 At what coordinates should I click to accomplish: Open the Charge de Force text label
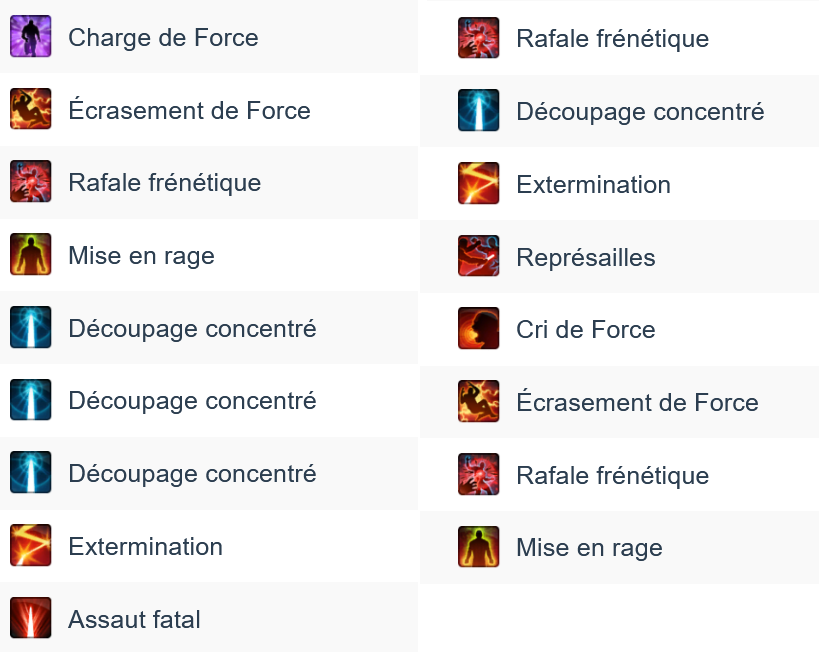click(x=163, y=38)
